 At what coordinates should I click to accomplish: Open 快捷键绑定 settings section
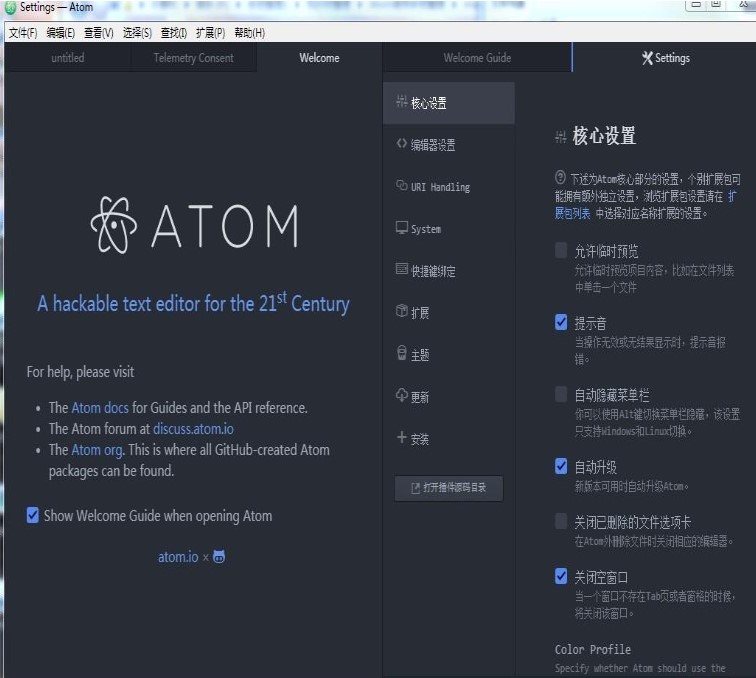(x=448, y=271)
